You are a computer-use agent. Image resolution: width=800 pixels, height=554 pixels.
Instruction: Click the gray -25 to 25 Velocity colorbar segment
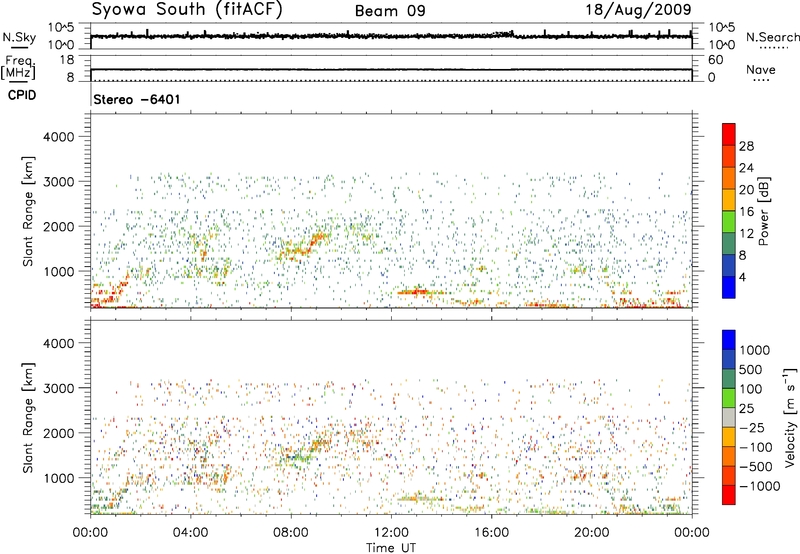(729, 417)
